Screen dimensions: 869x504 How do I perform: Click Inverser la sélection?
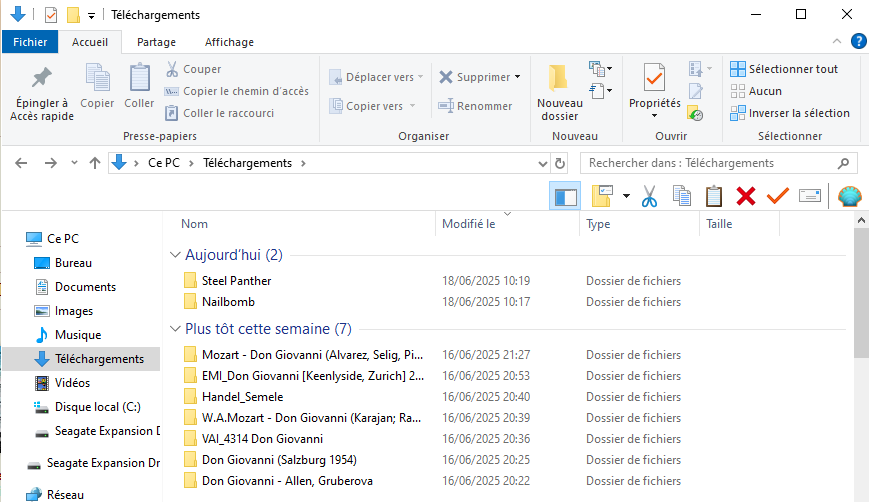coord(790,113)
